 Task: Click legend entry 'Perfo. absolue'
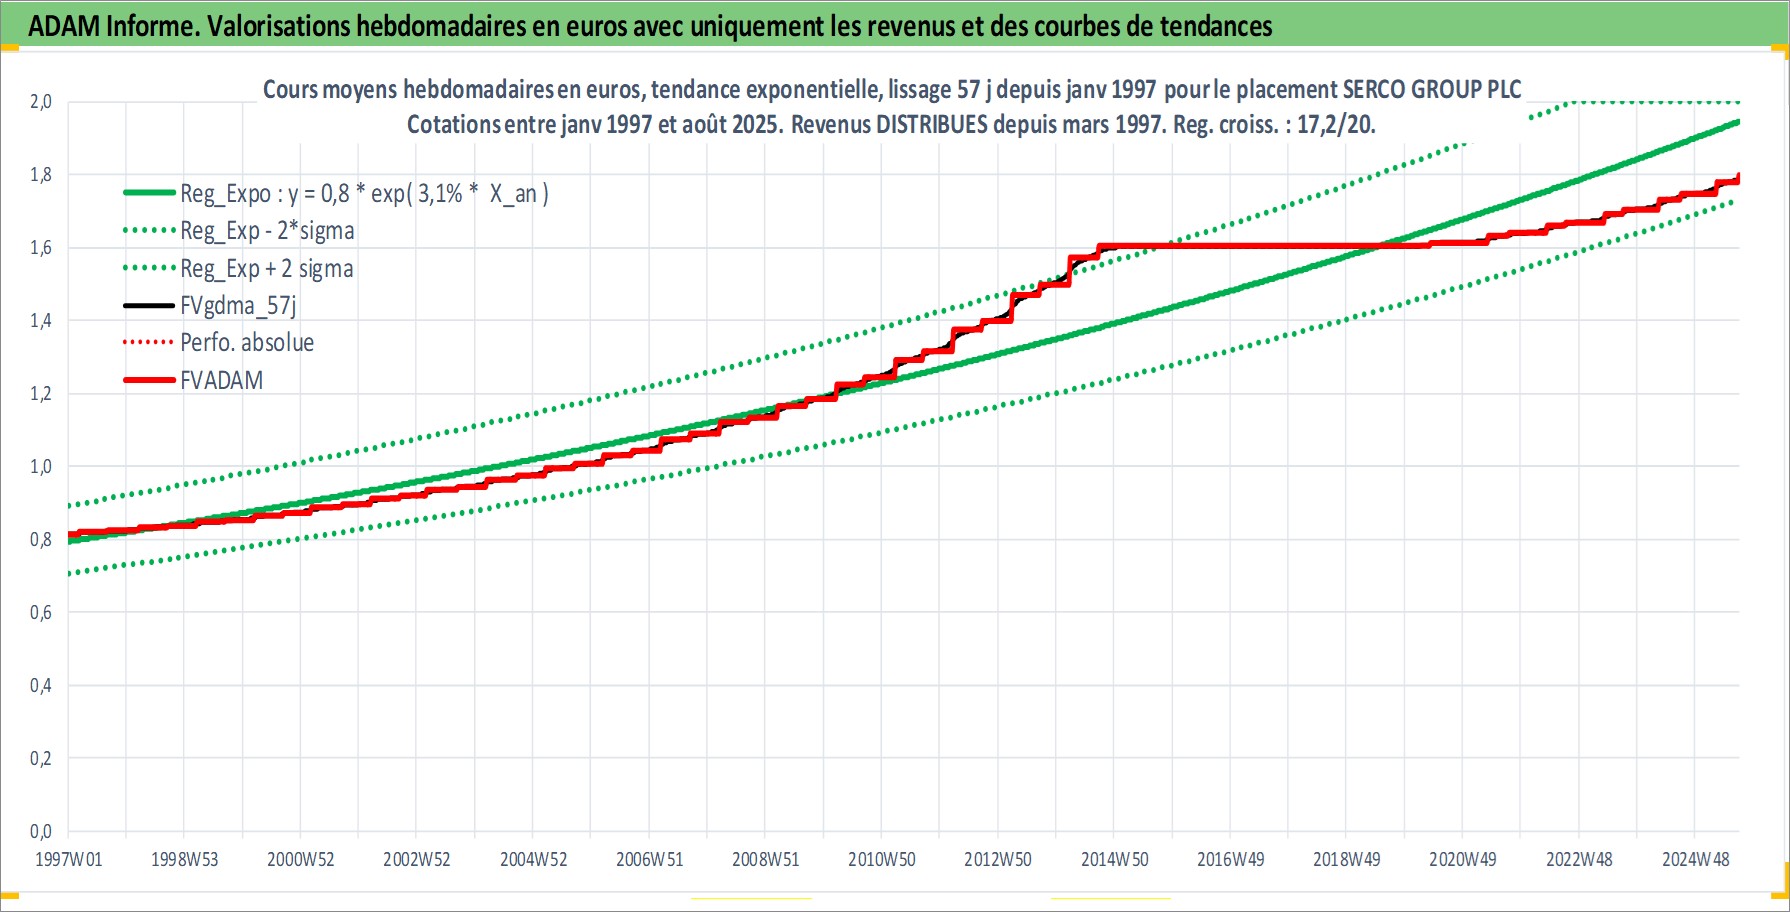(x=247, y=342)
